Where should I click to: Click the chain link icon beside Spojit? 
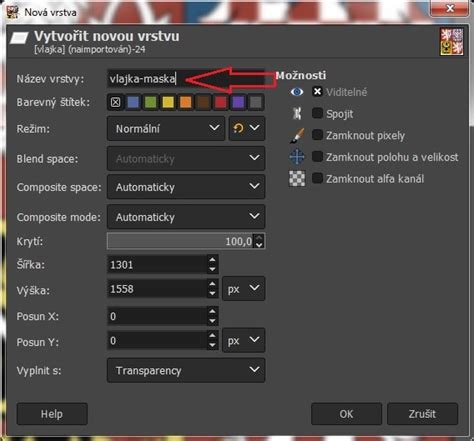point(297,114)
